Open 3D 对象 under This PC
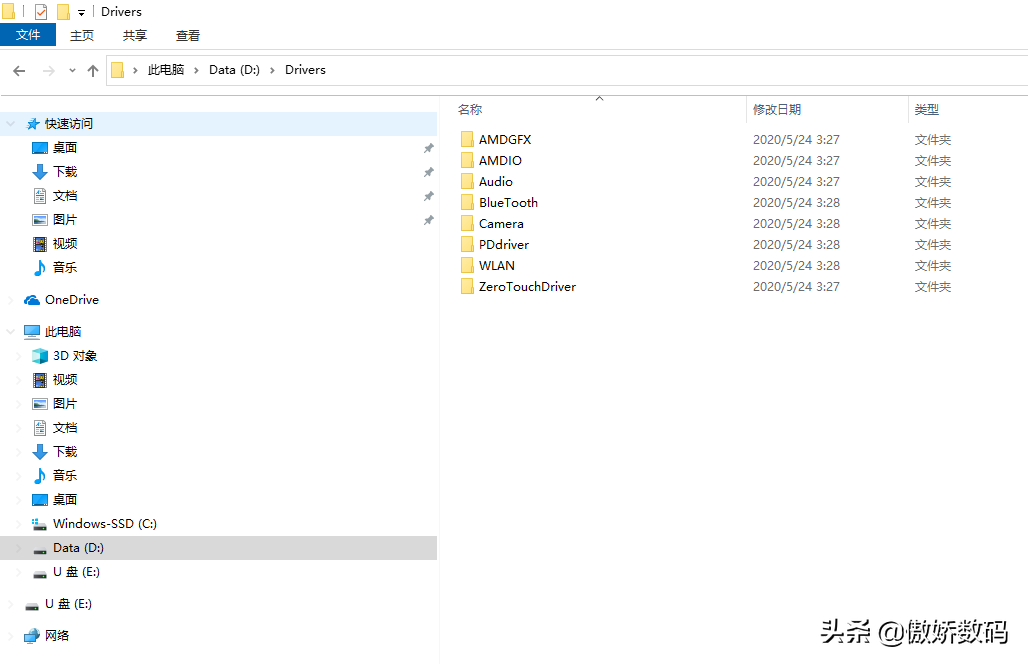This screenshot has height=664, width=1028. coord(75,355)
